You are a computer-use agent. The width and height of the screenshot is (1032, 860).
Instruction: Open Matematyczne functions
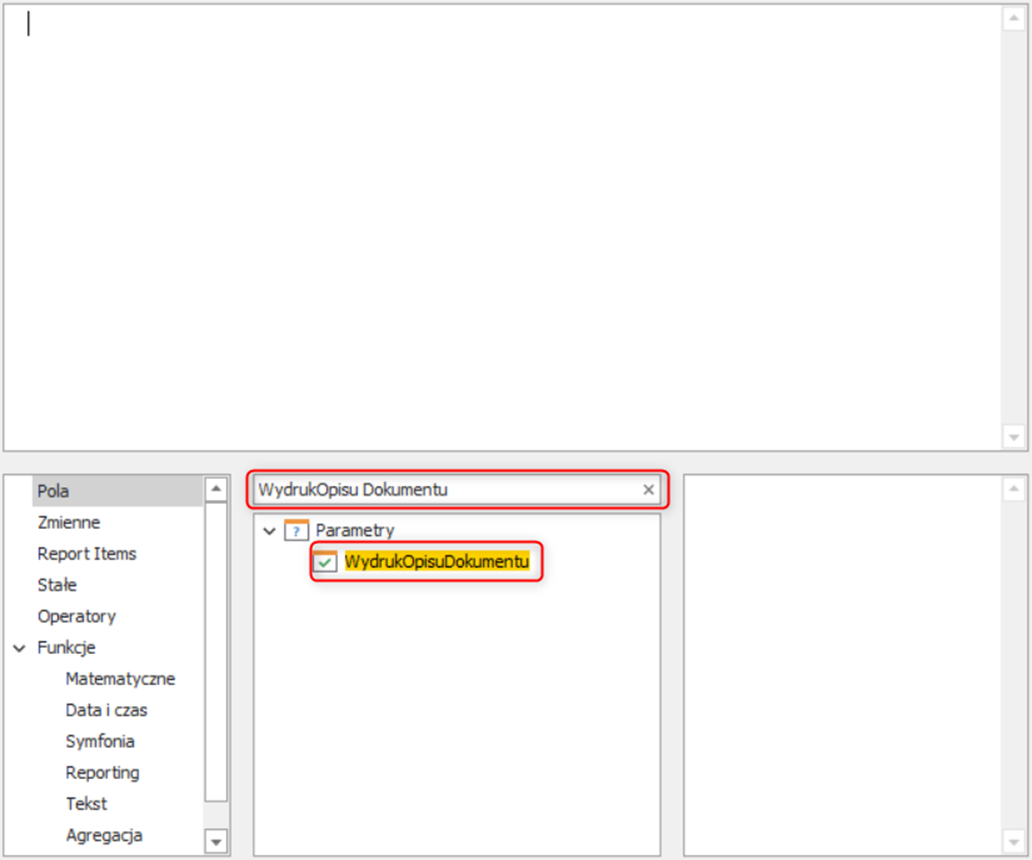pyautogui.click(x=120, y=679)
